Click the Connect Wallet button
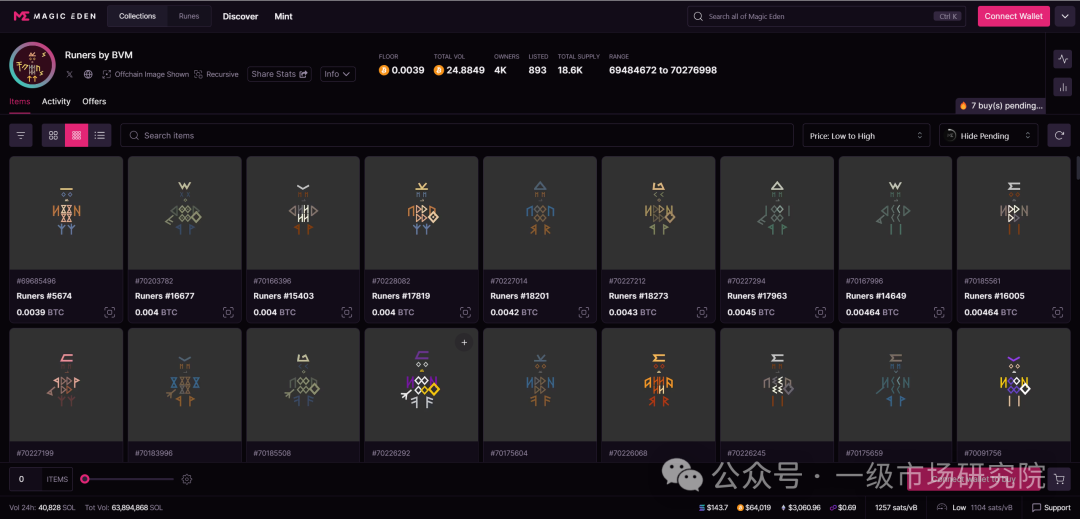This screenshot has width=1080, height=519. coord(1013,16)
